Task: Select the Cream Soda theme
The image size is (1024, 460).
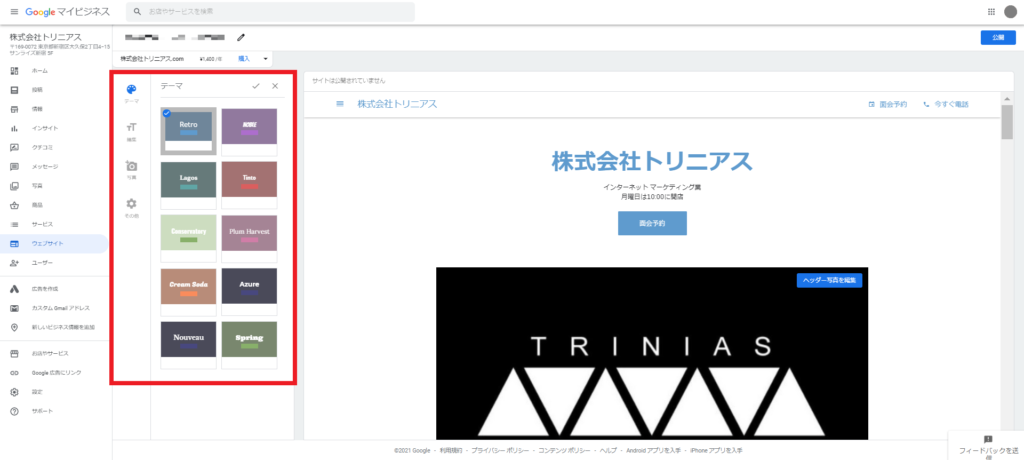Action: click(x=189, y=291)
